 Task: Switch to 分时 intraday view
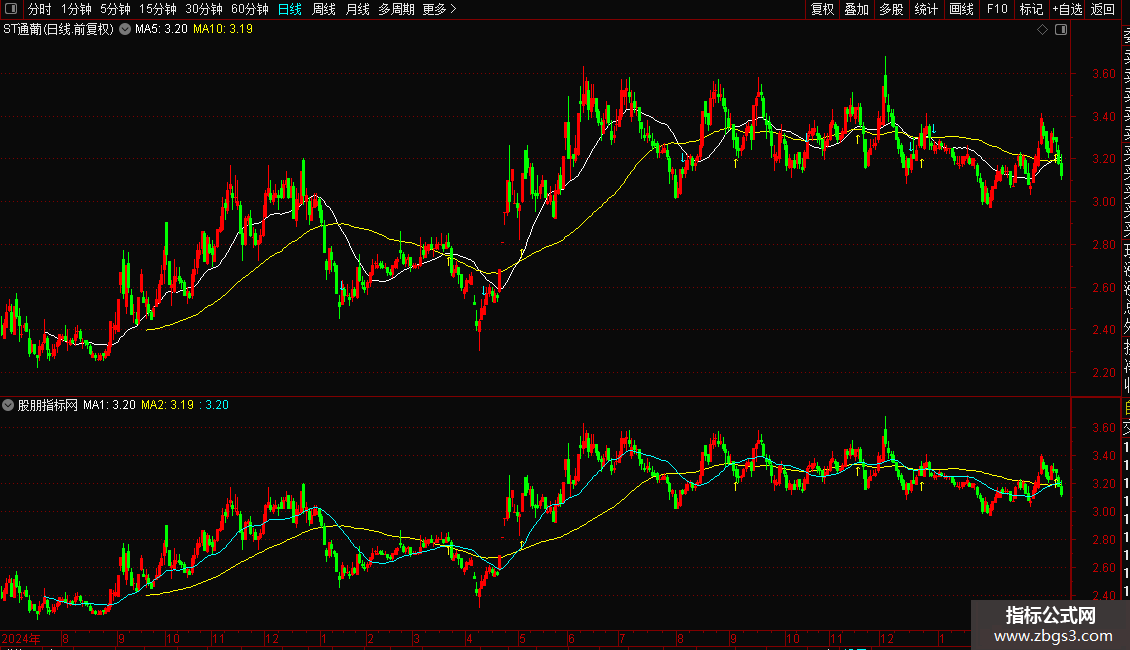coord(40,9)
